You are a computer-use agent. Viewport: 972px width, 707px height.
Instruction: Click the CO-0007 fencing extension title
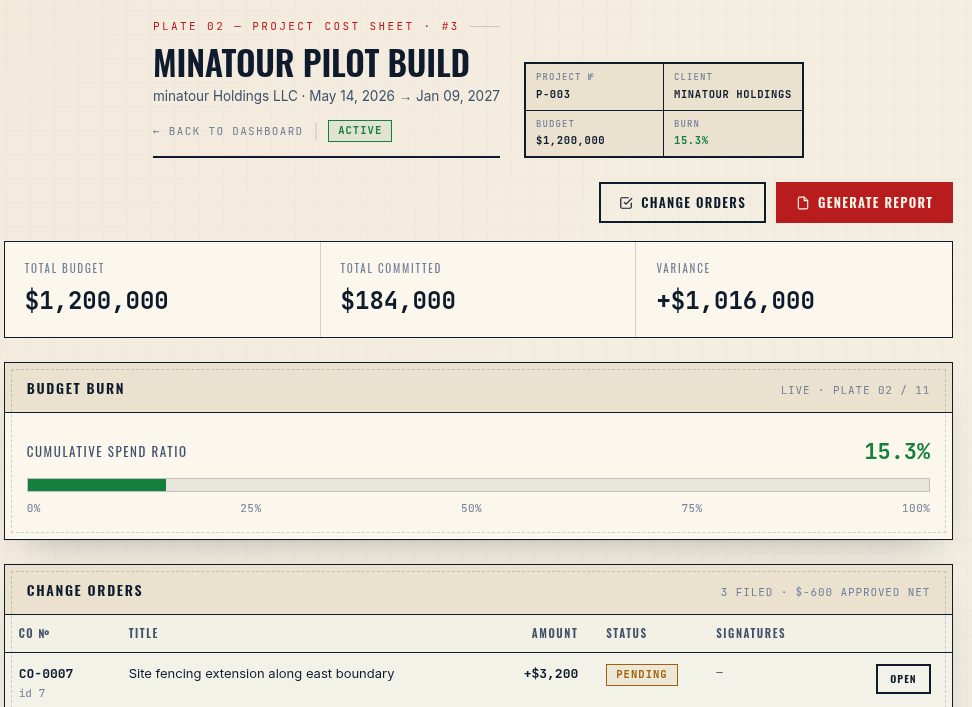click(x=261, y=674)
